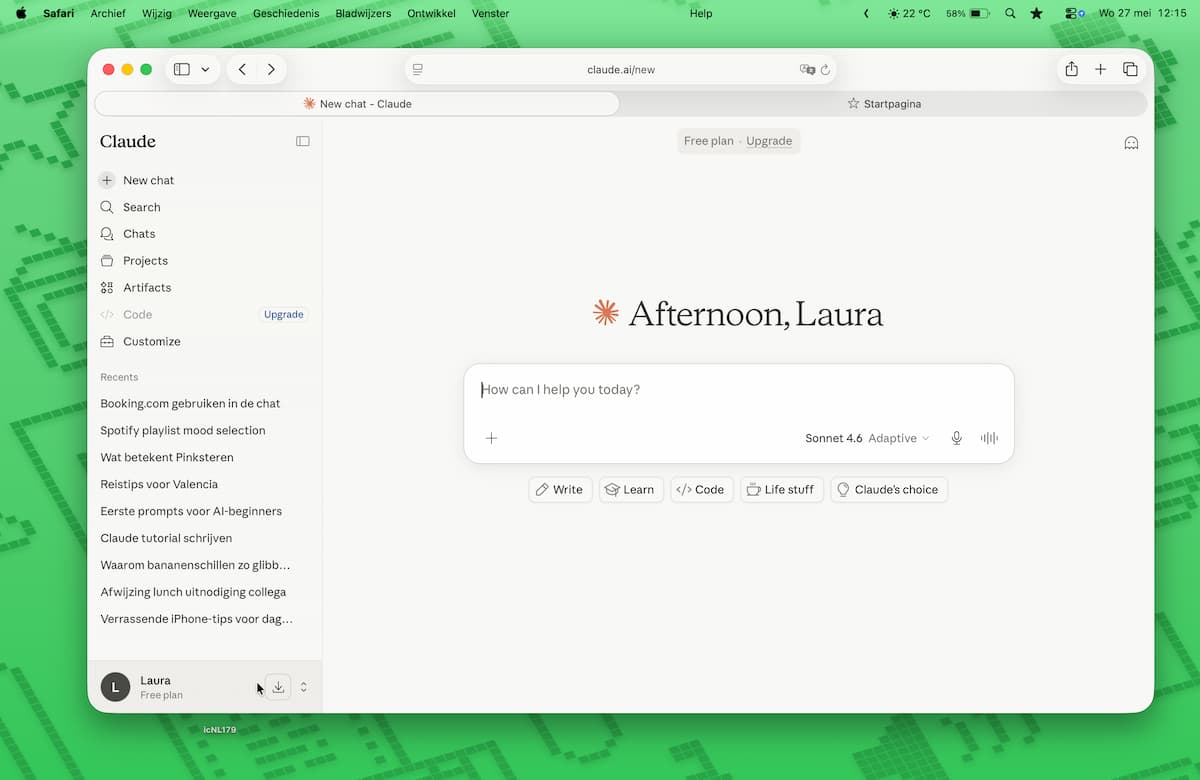Click the microphone dictation icon
Viewport: 1200px width, 780px height.
(957, 438)
